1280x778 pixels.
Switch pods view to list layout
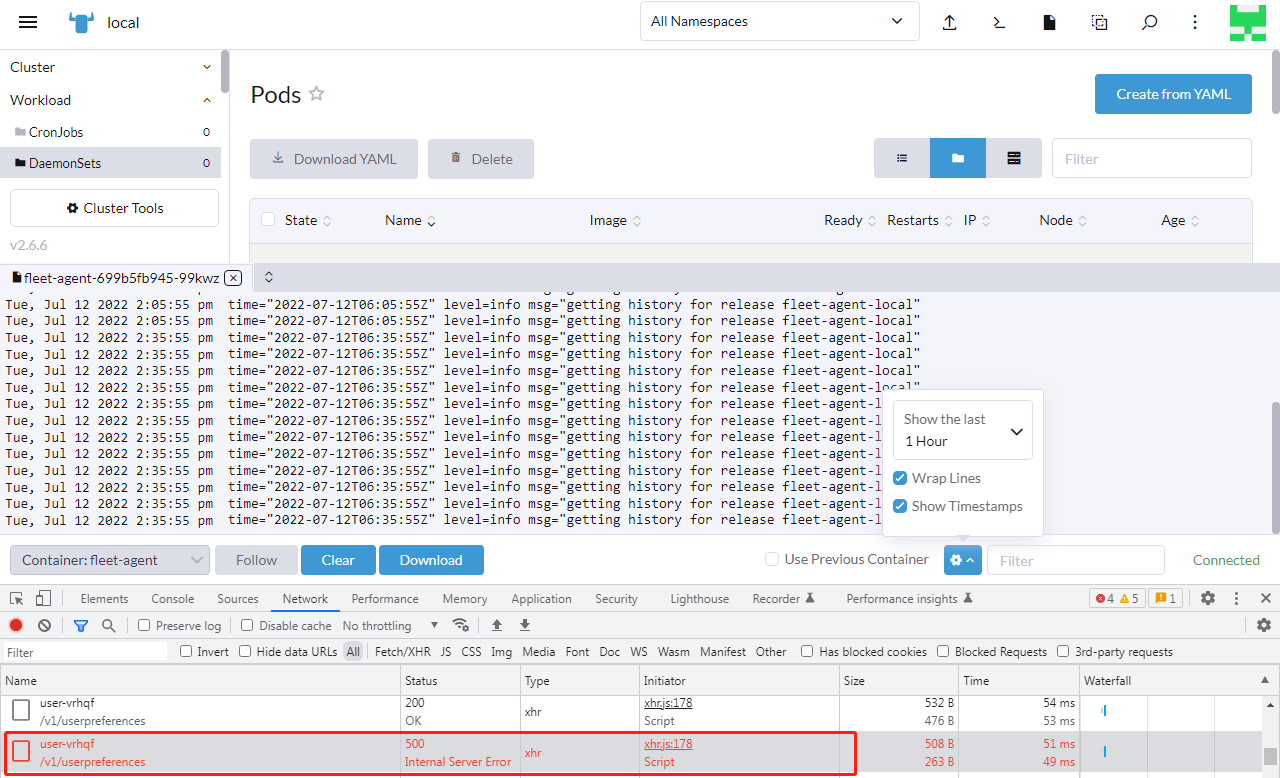[901, 158]
